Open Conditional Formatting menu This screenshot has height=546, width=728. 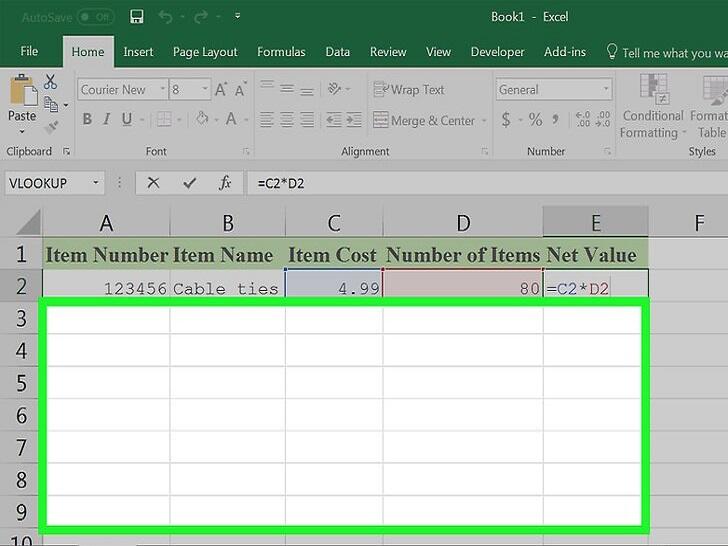pos(653,107)
